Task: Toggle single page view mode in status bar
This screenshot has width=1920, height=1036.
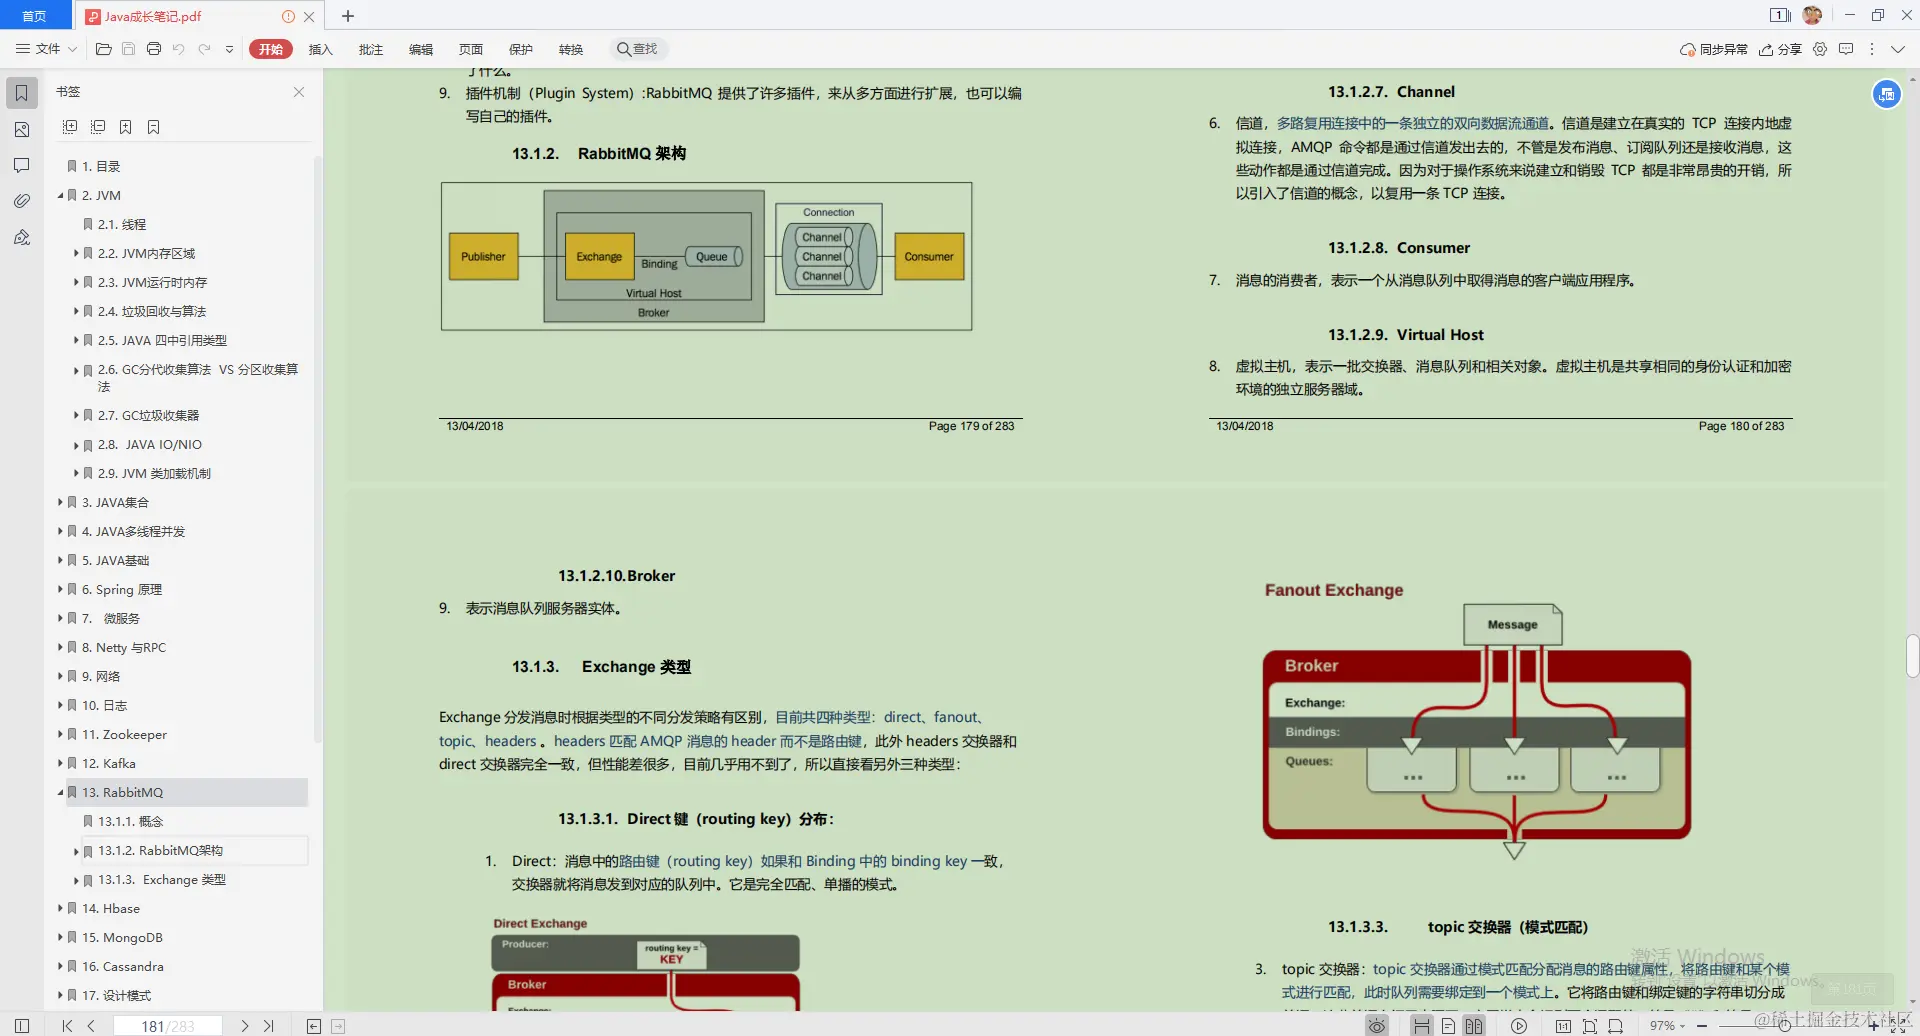Action: (1448, 1026)
